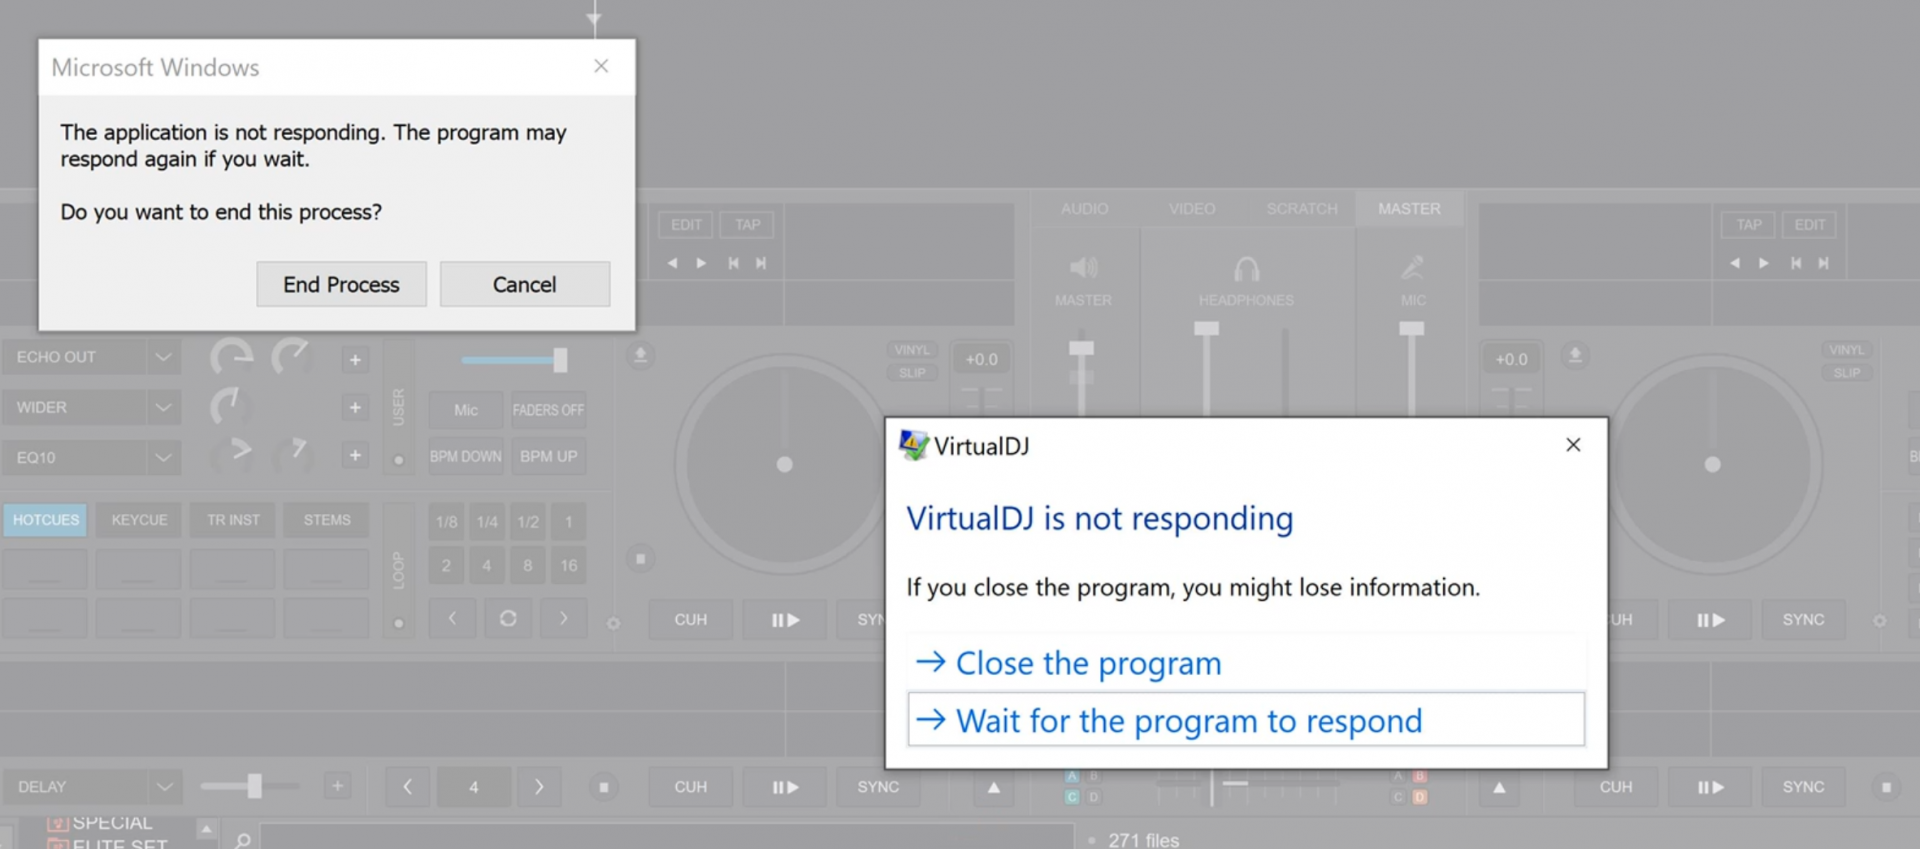Select the STEMS pad mode
This screenshot has width=1920, height=849.
coord(327,520)
